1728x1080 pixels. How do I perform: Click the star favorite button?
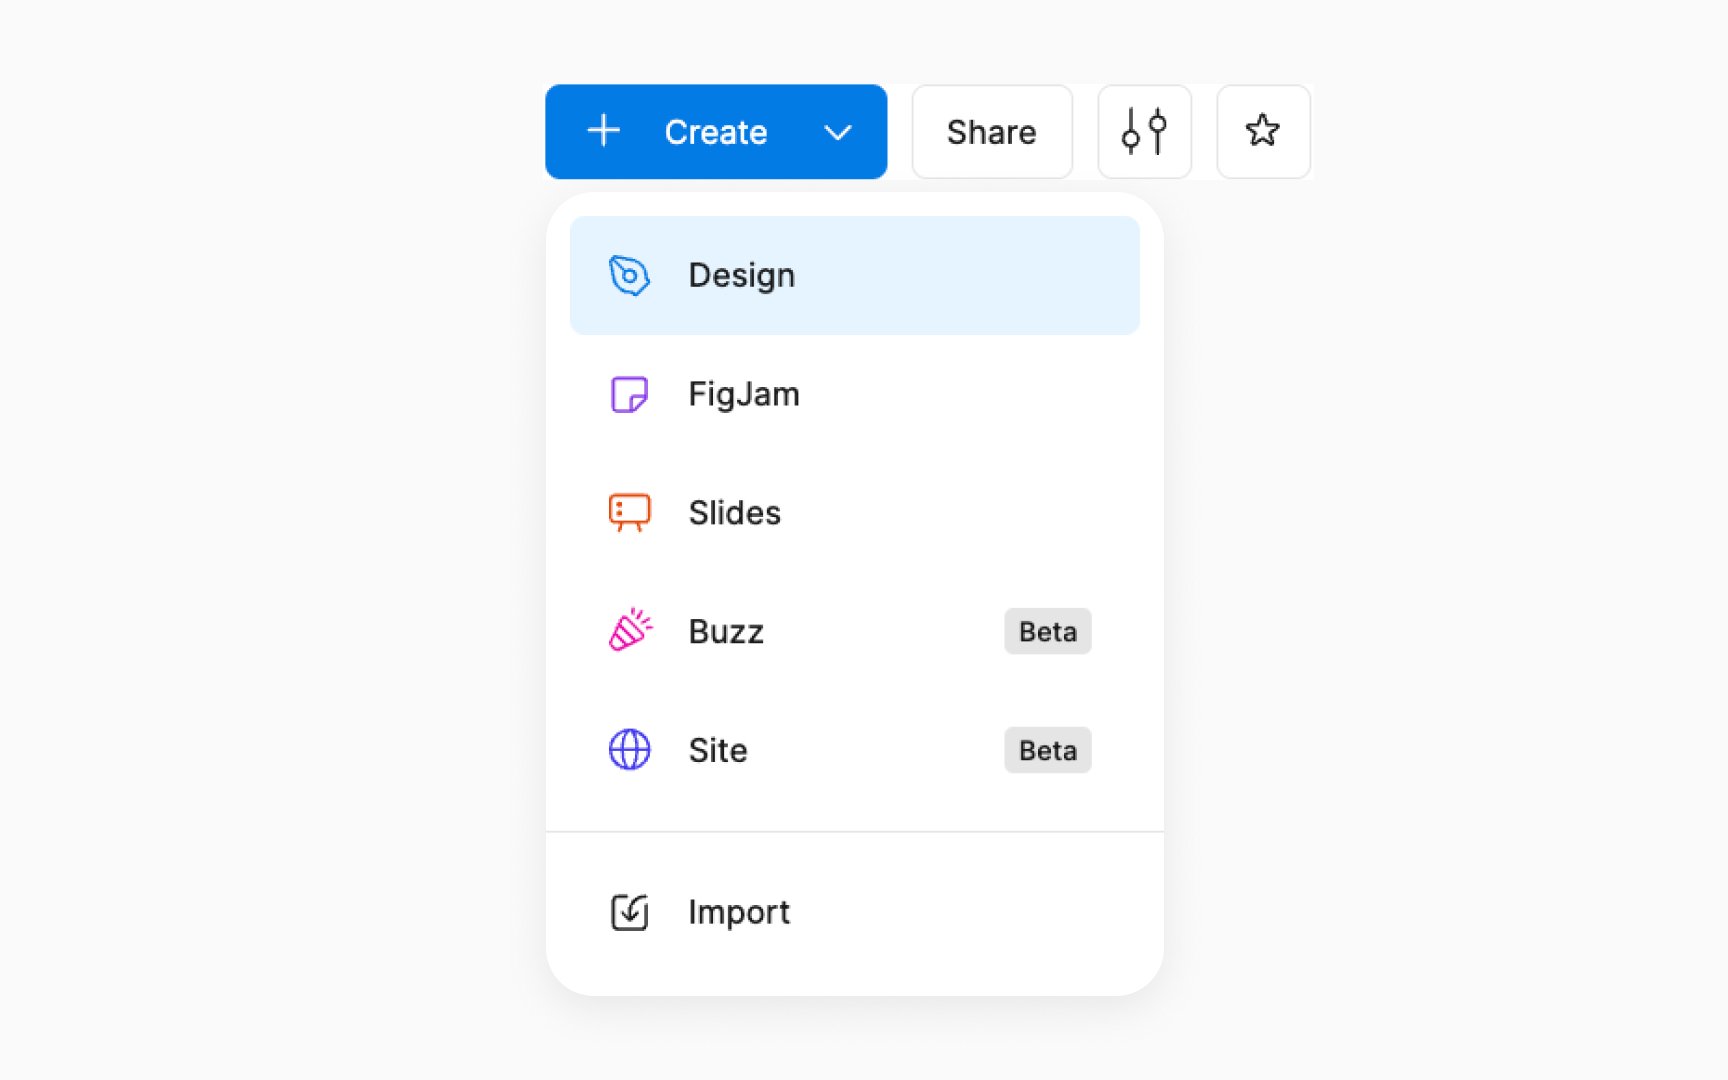click(1263, 132)
